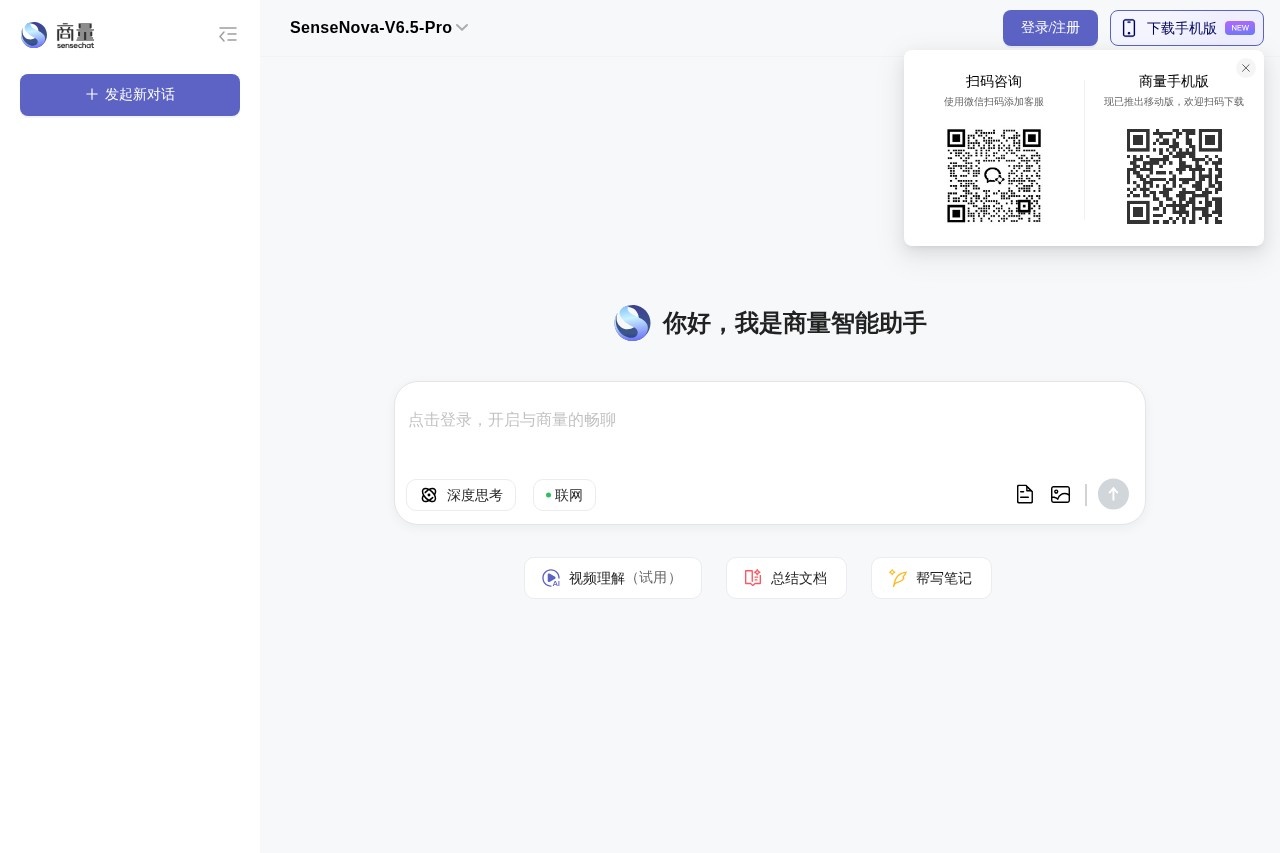Image resolution: width=1280 pixels, height=853 pixels.
Task: Enable 深度思考 deep thinking mode
Action: point(460,495)
